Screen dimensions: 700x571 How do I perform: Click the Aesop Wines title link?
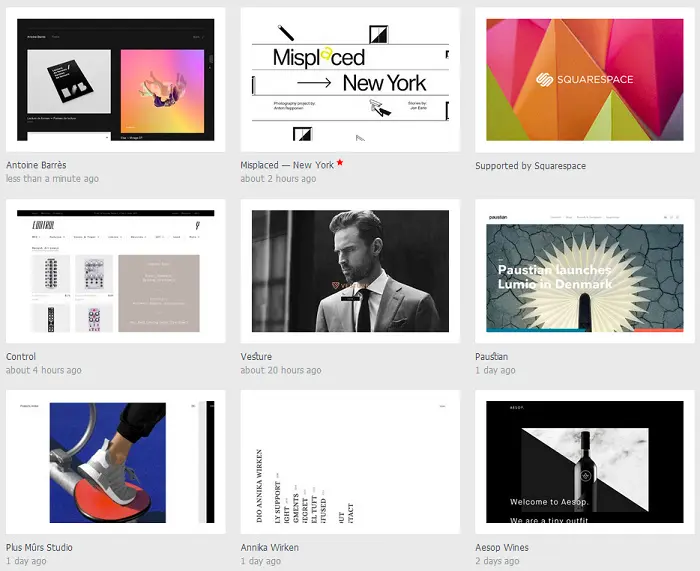coord(502,547)
